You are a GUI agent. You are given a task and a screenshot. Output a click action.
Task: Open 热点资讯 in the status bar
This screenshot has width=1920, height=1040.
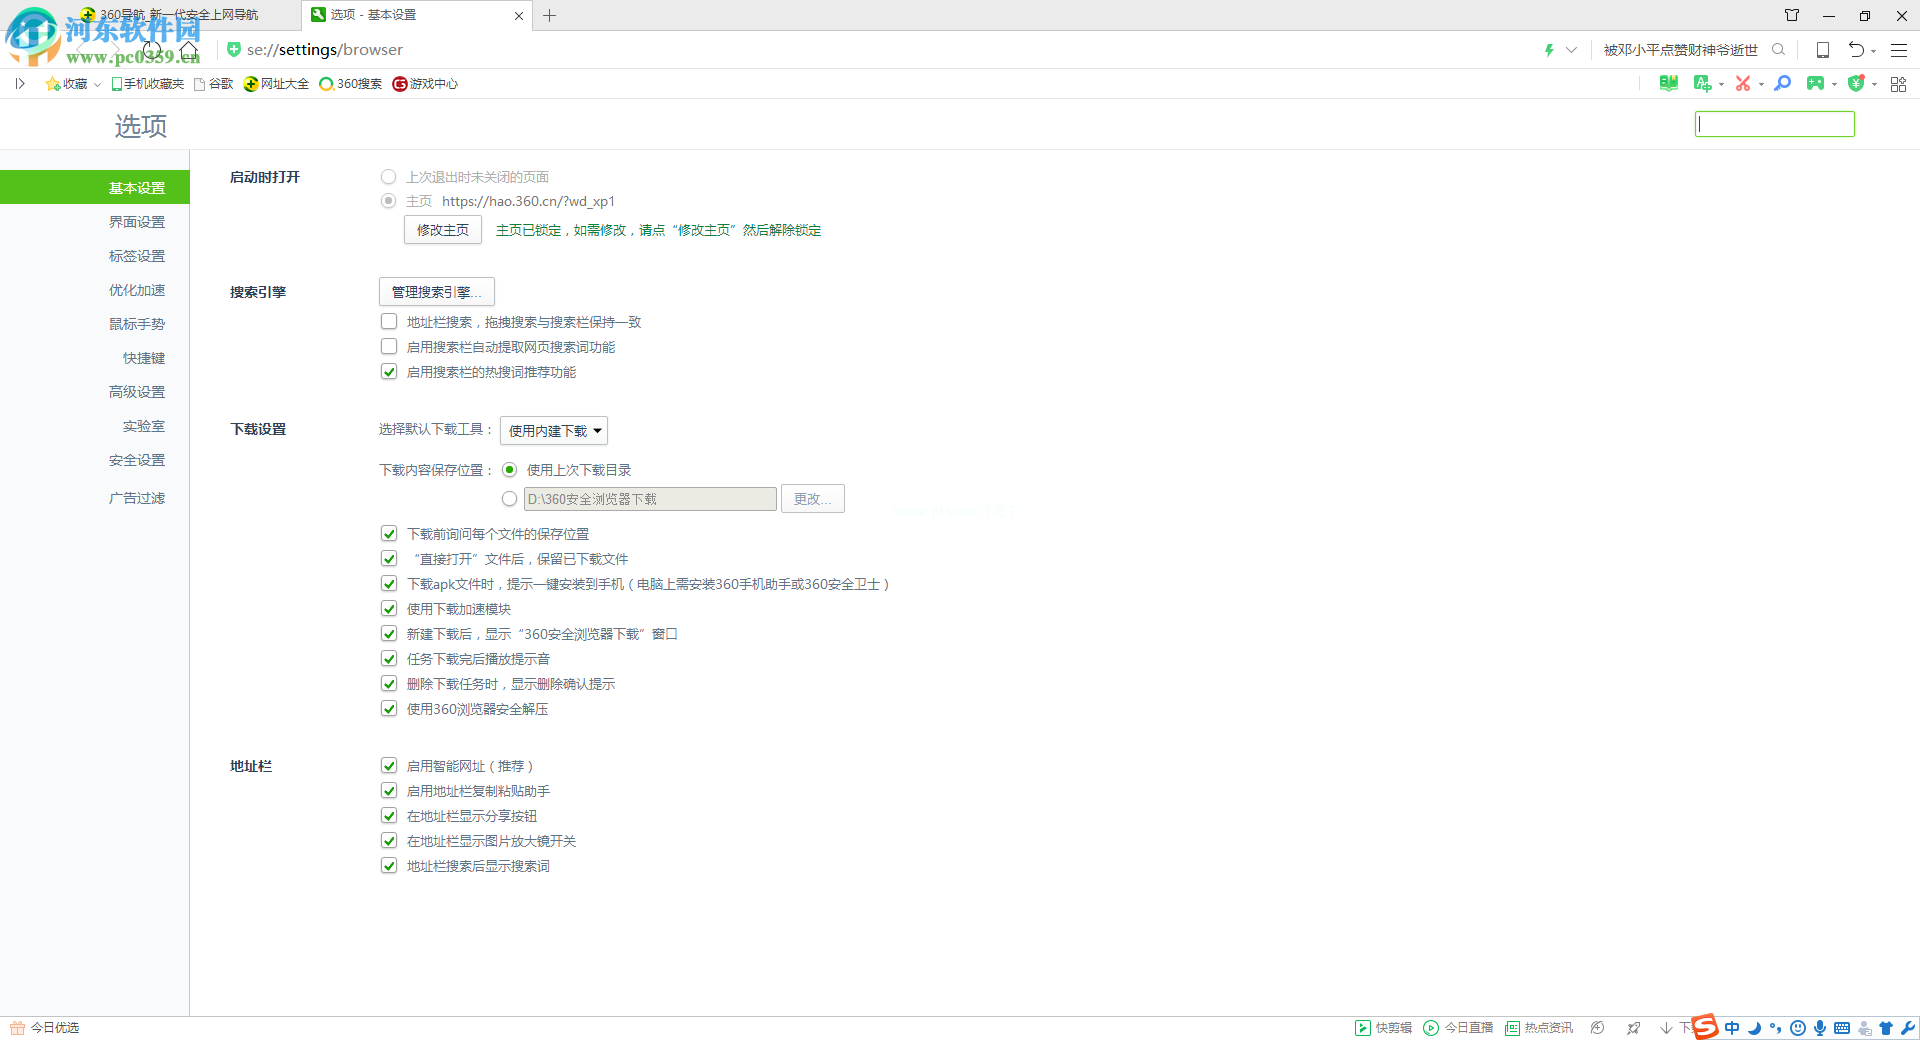coord(1539,1028)
